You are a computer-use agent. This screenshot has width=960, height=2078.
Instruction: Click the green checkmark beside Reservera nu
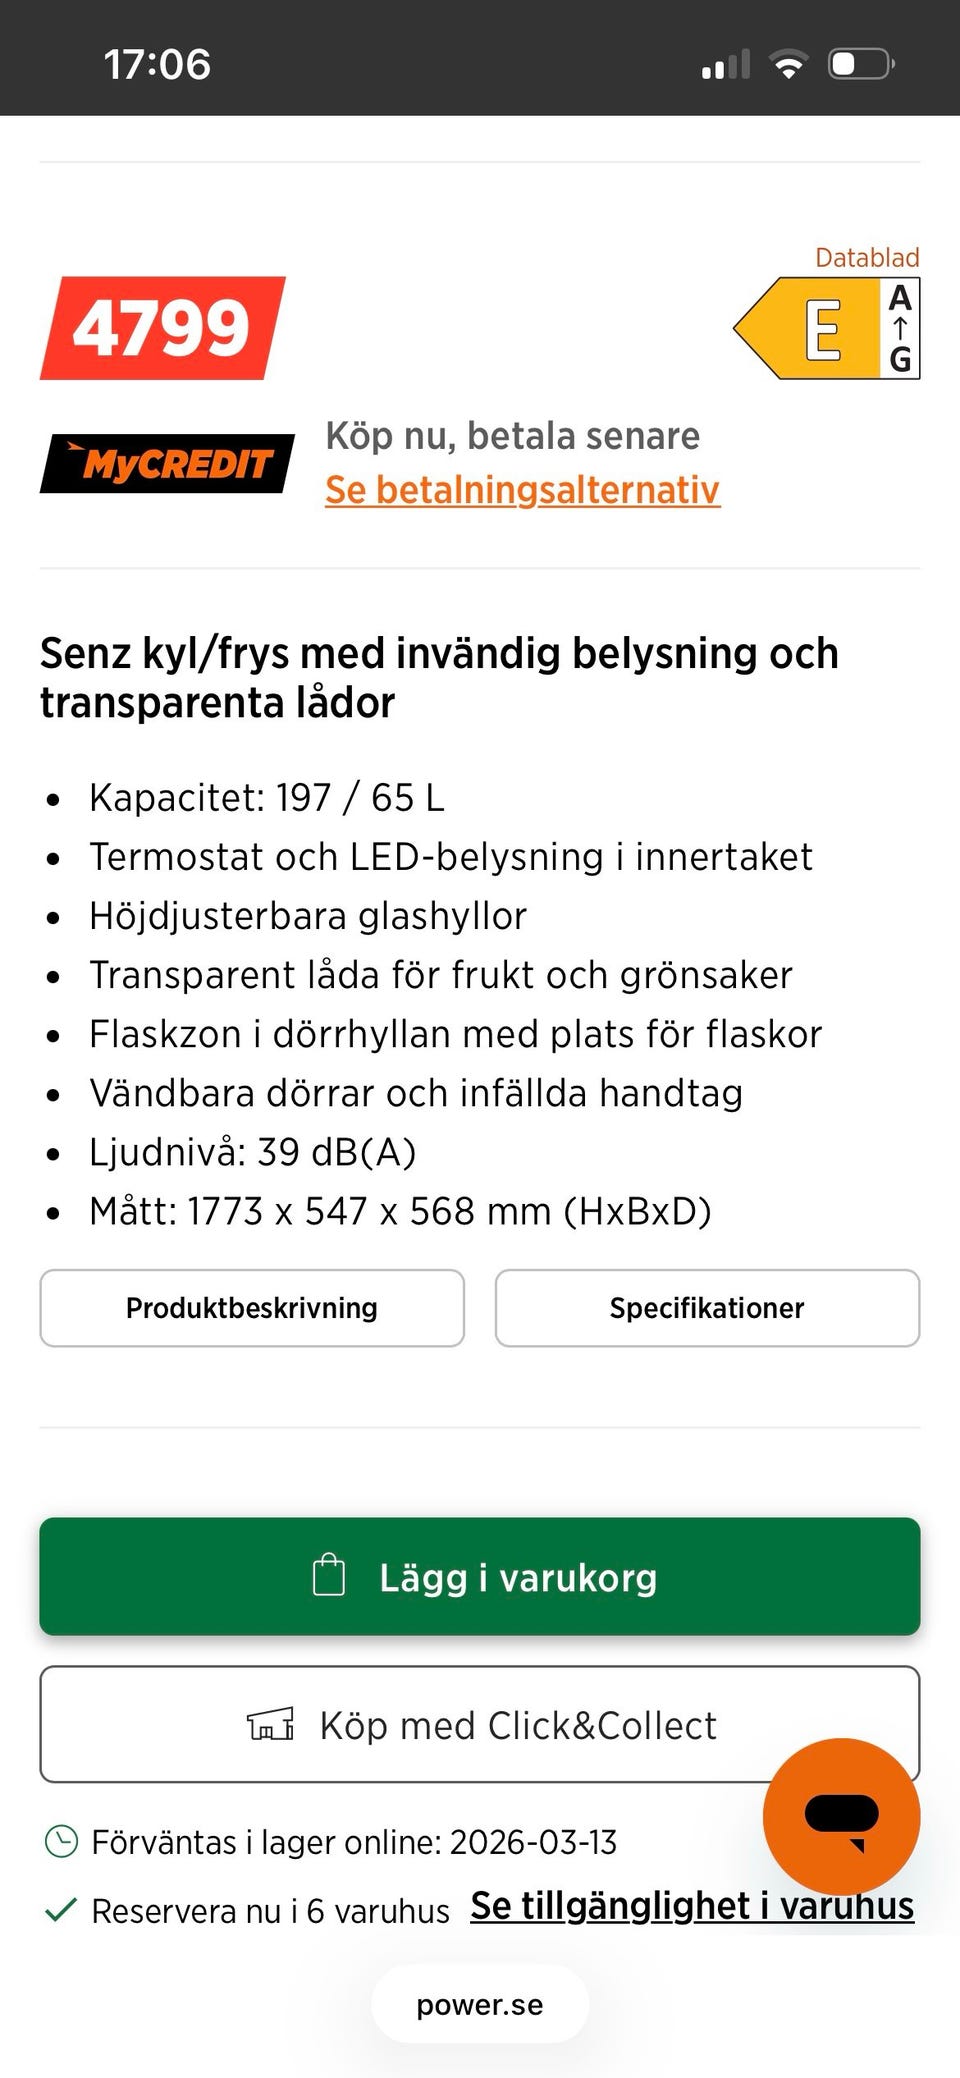coord(61,1910)
